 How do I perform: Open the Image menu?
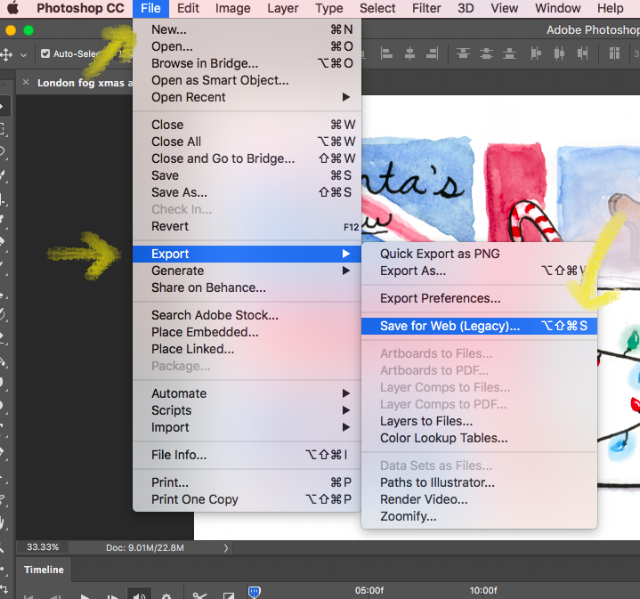click(233, 8)
